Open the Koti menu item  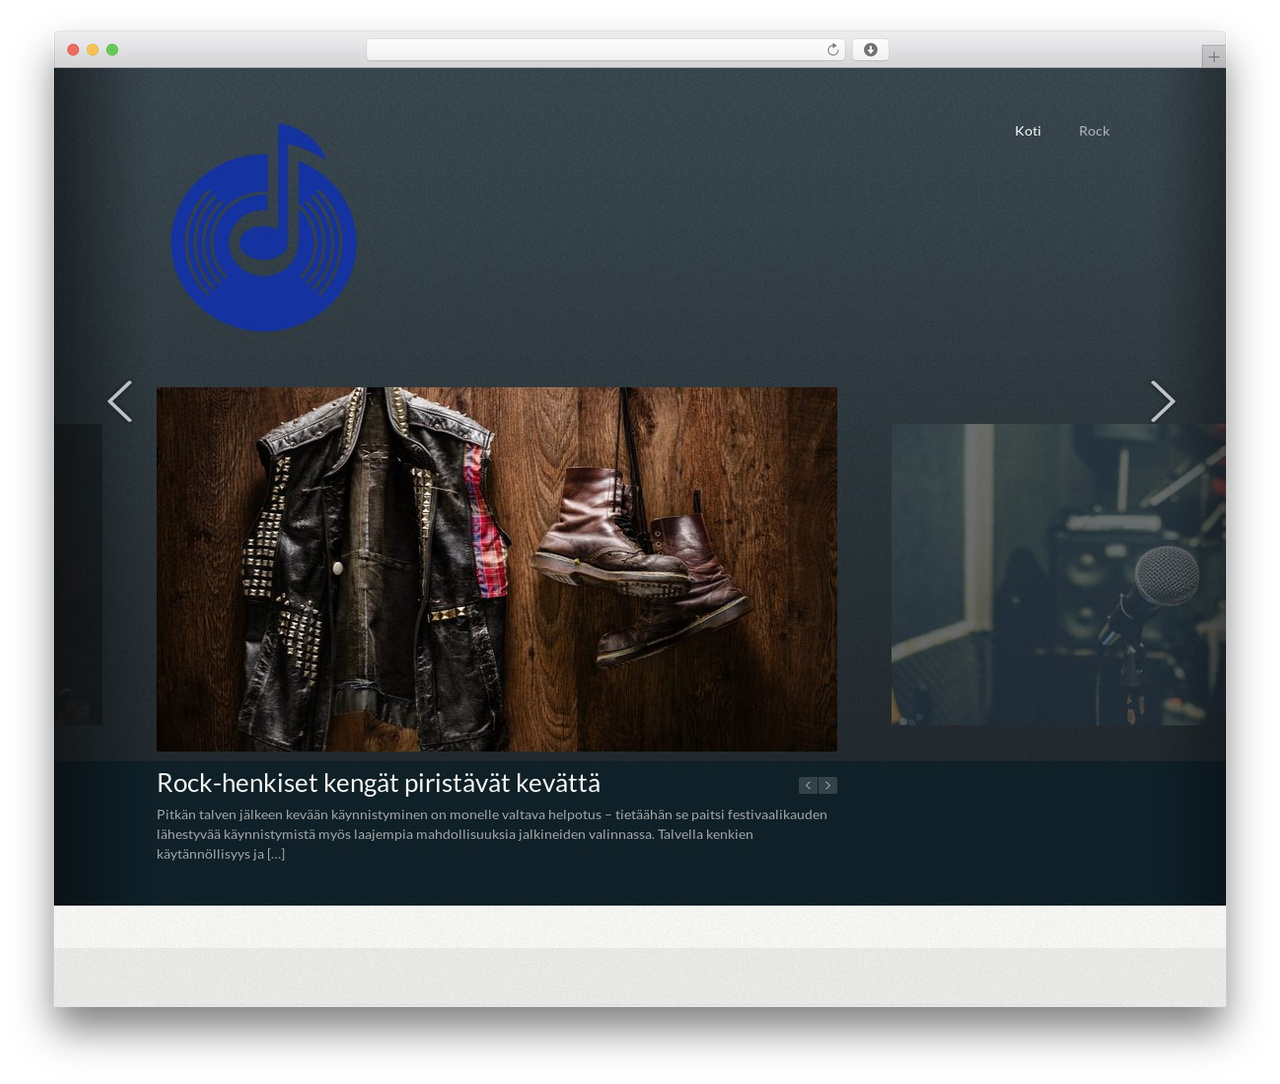(x=1027, y=131)
